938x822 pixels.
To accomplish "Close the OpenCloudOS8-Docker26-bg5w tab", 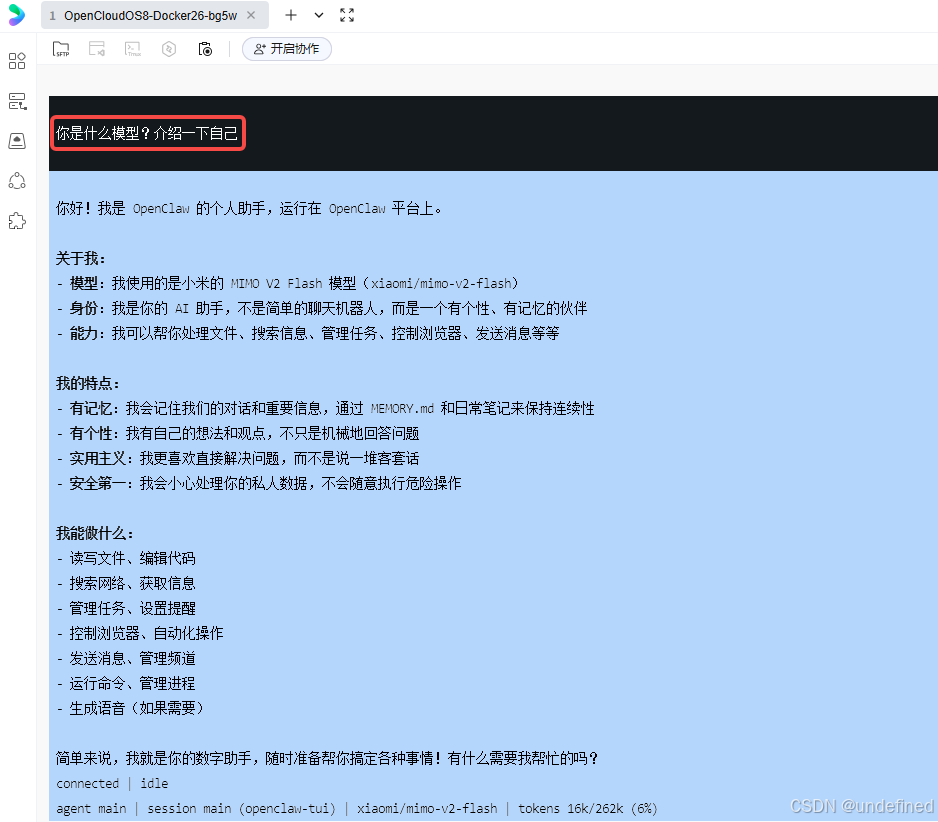I will pos(251,16).
